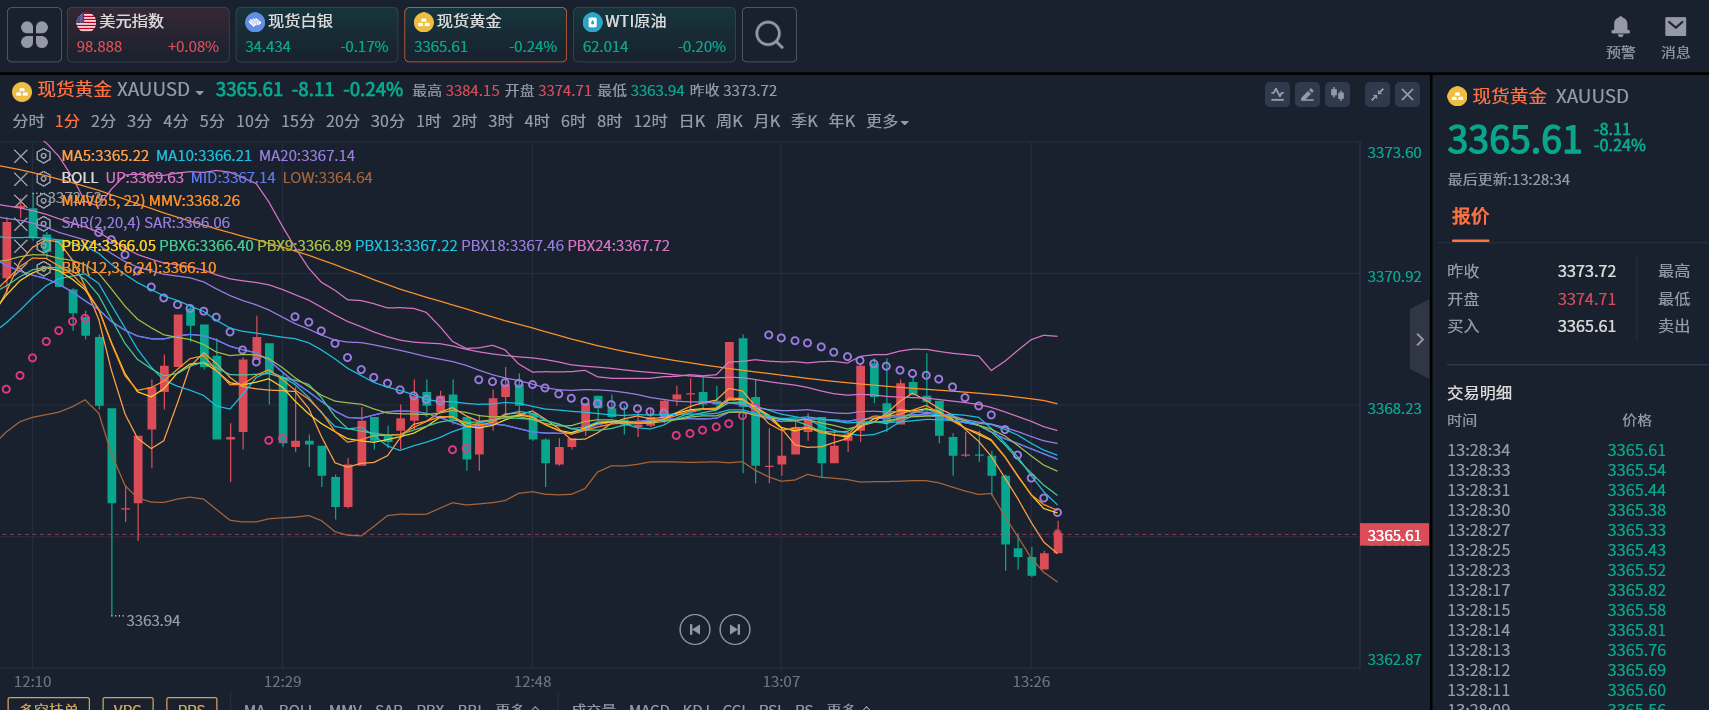Shrink the chart with the collapse-arrows icon
This screenshot has height=710, width=1709.
point(1377,95)
